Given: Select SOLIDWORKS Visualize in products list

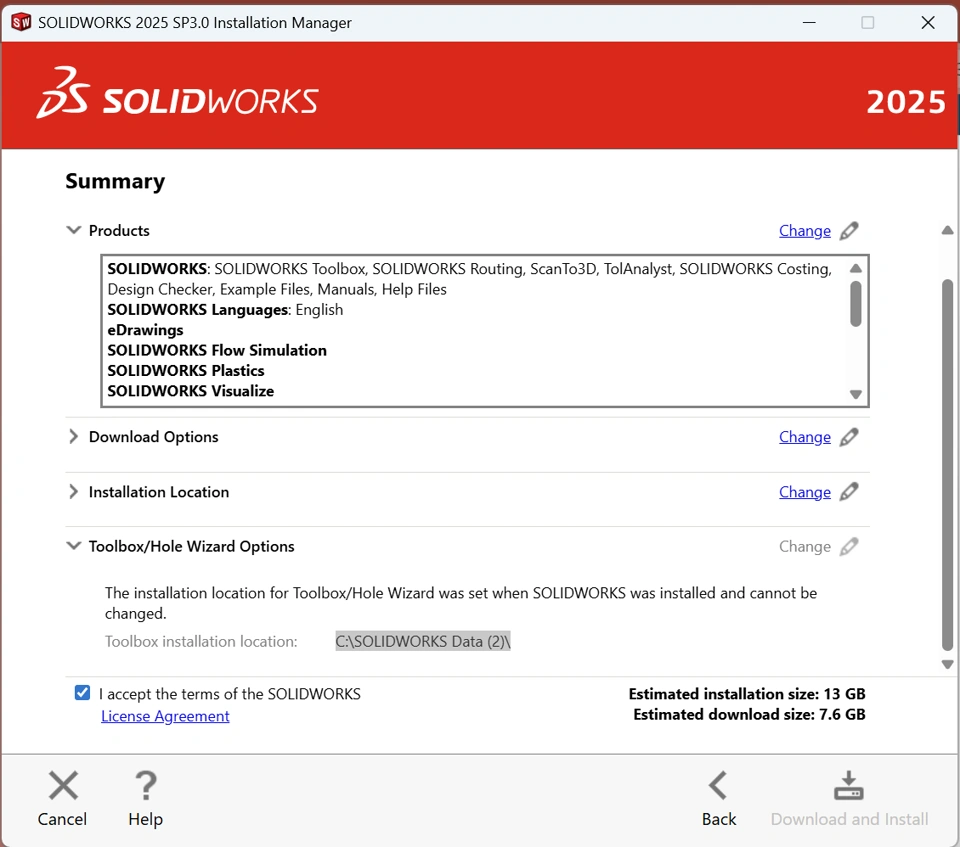Looking at the screenshot, I should tap(190, 391).
